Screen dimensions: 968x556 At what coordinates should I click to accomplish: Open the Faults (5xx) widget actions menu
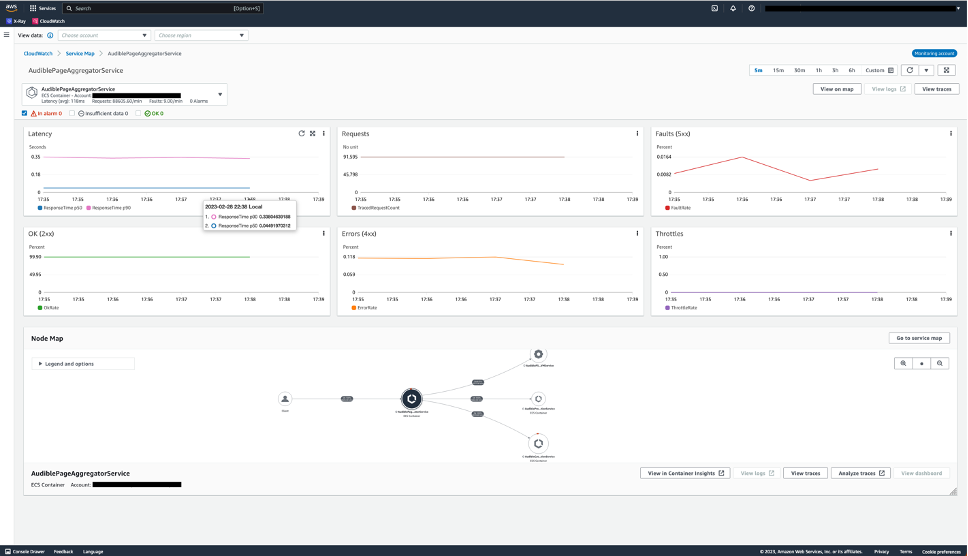pyautogui.click(x=951, y=133)
